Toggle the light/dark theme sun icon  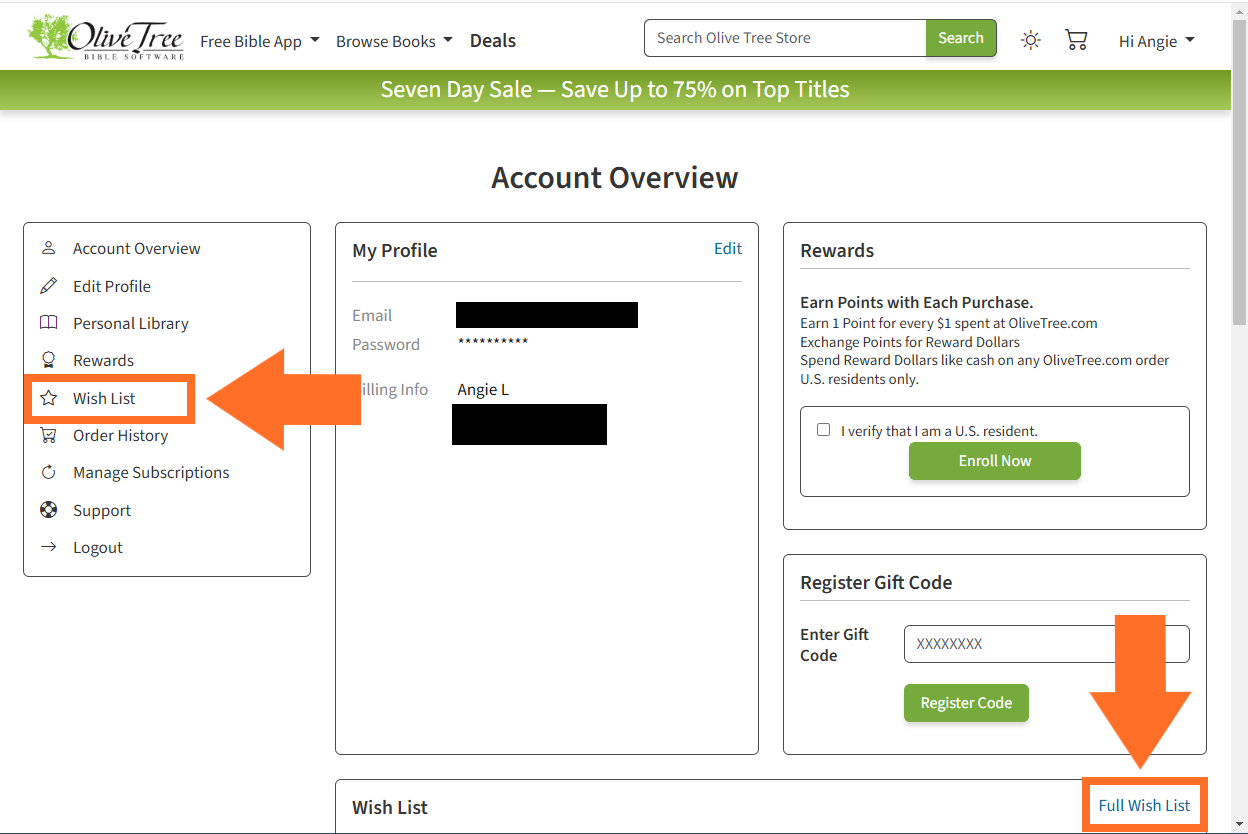[x=1030, y=40]
